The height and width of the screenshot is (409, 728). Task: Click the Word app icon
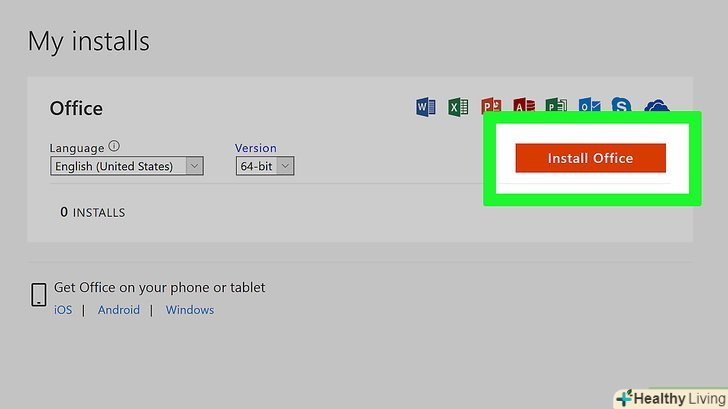(x=426, y=107)
